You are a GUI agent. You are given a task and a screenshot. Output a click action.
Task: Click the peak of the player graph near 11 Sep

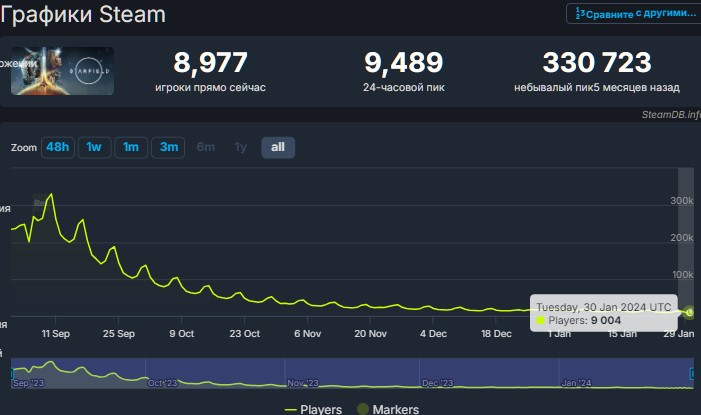point(50,193)
